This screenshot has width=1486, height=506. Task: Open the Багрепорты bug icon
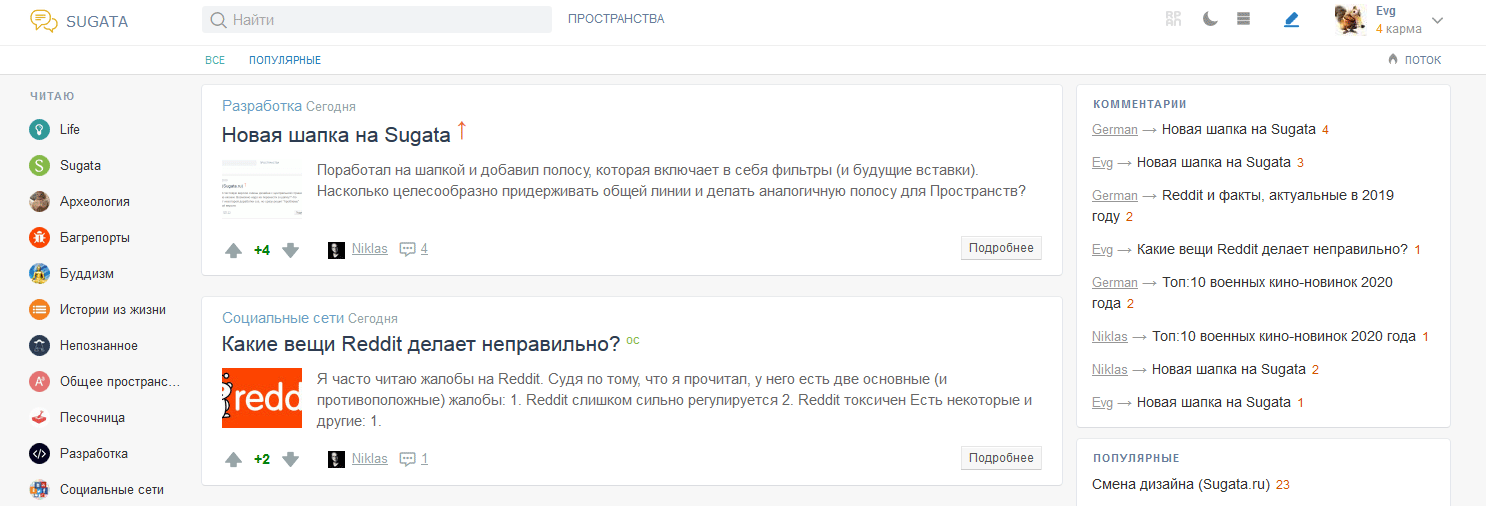point(39,237)
